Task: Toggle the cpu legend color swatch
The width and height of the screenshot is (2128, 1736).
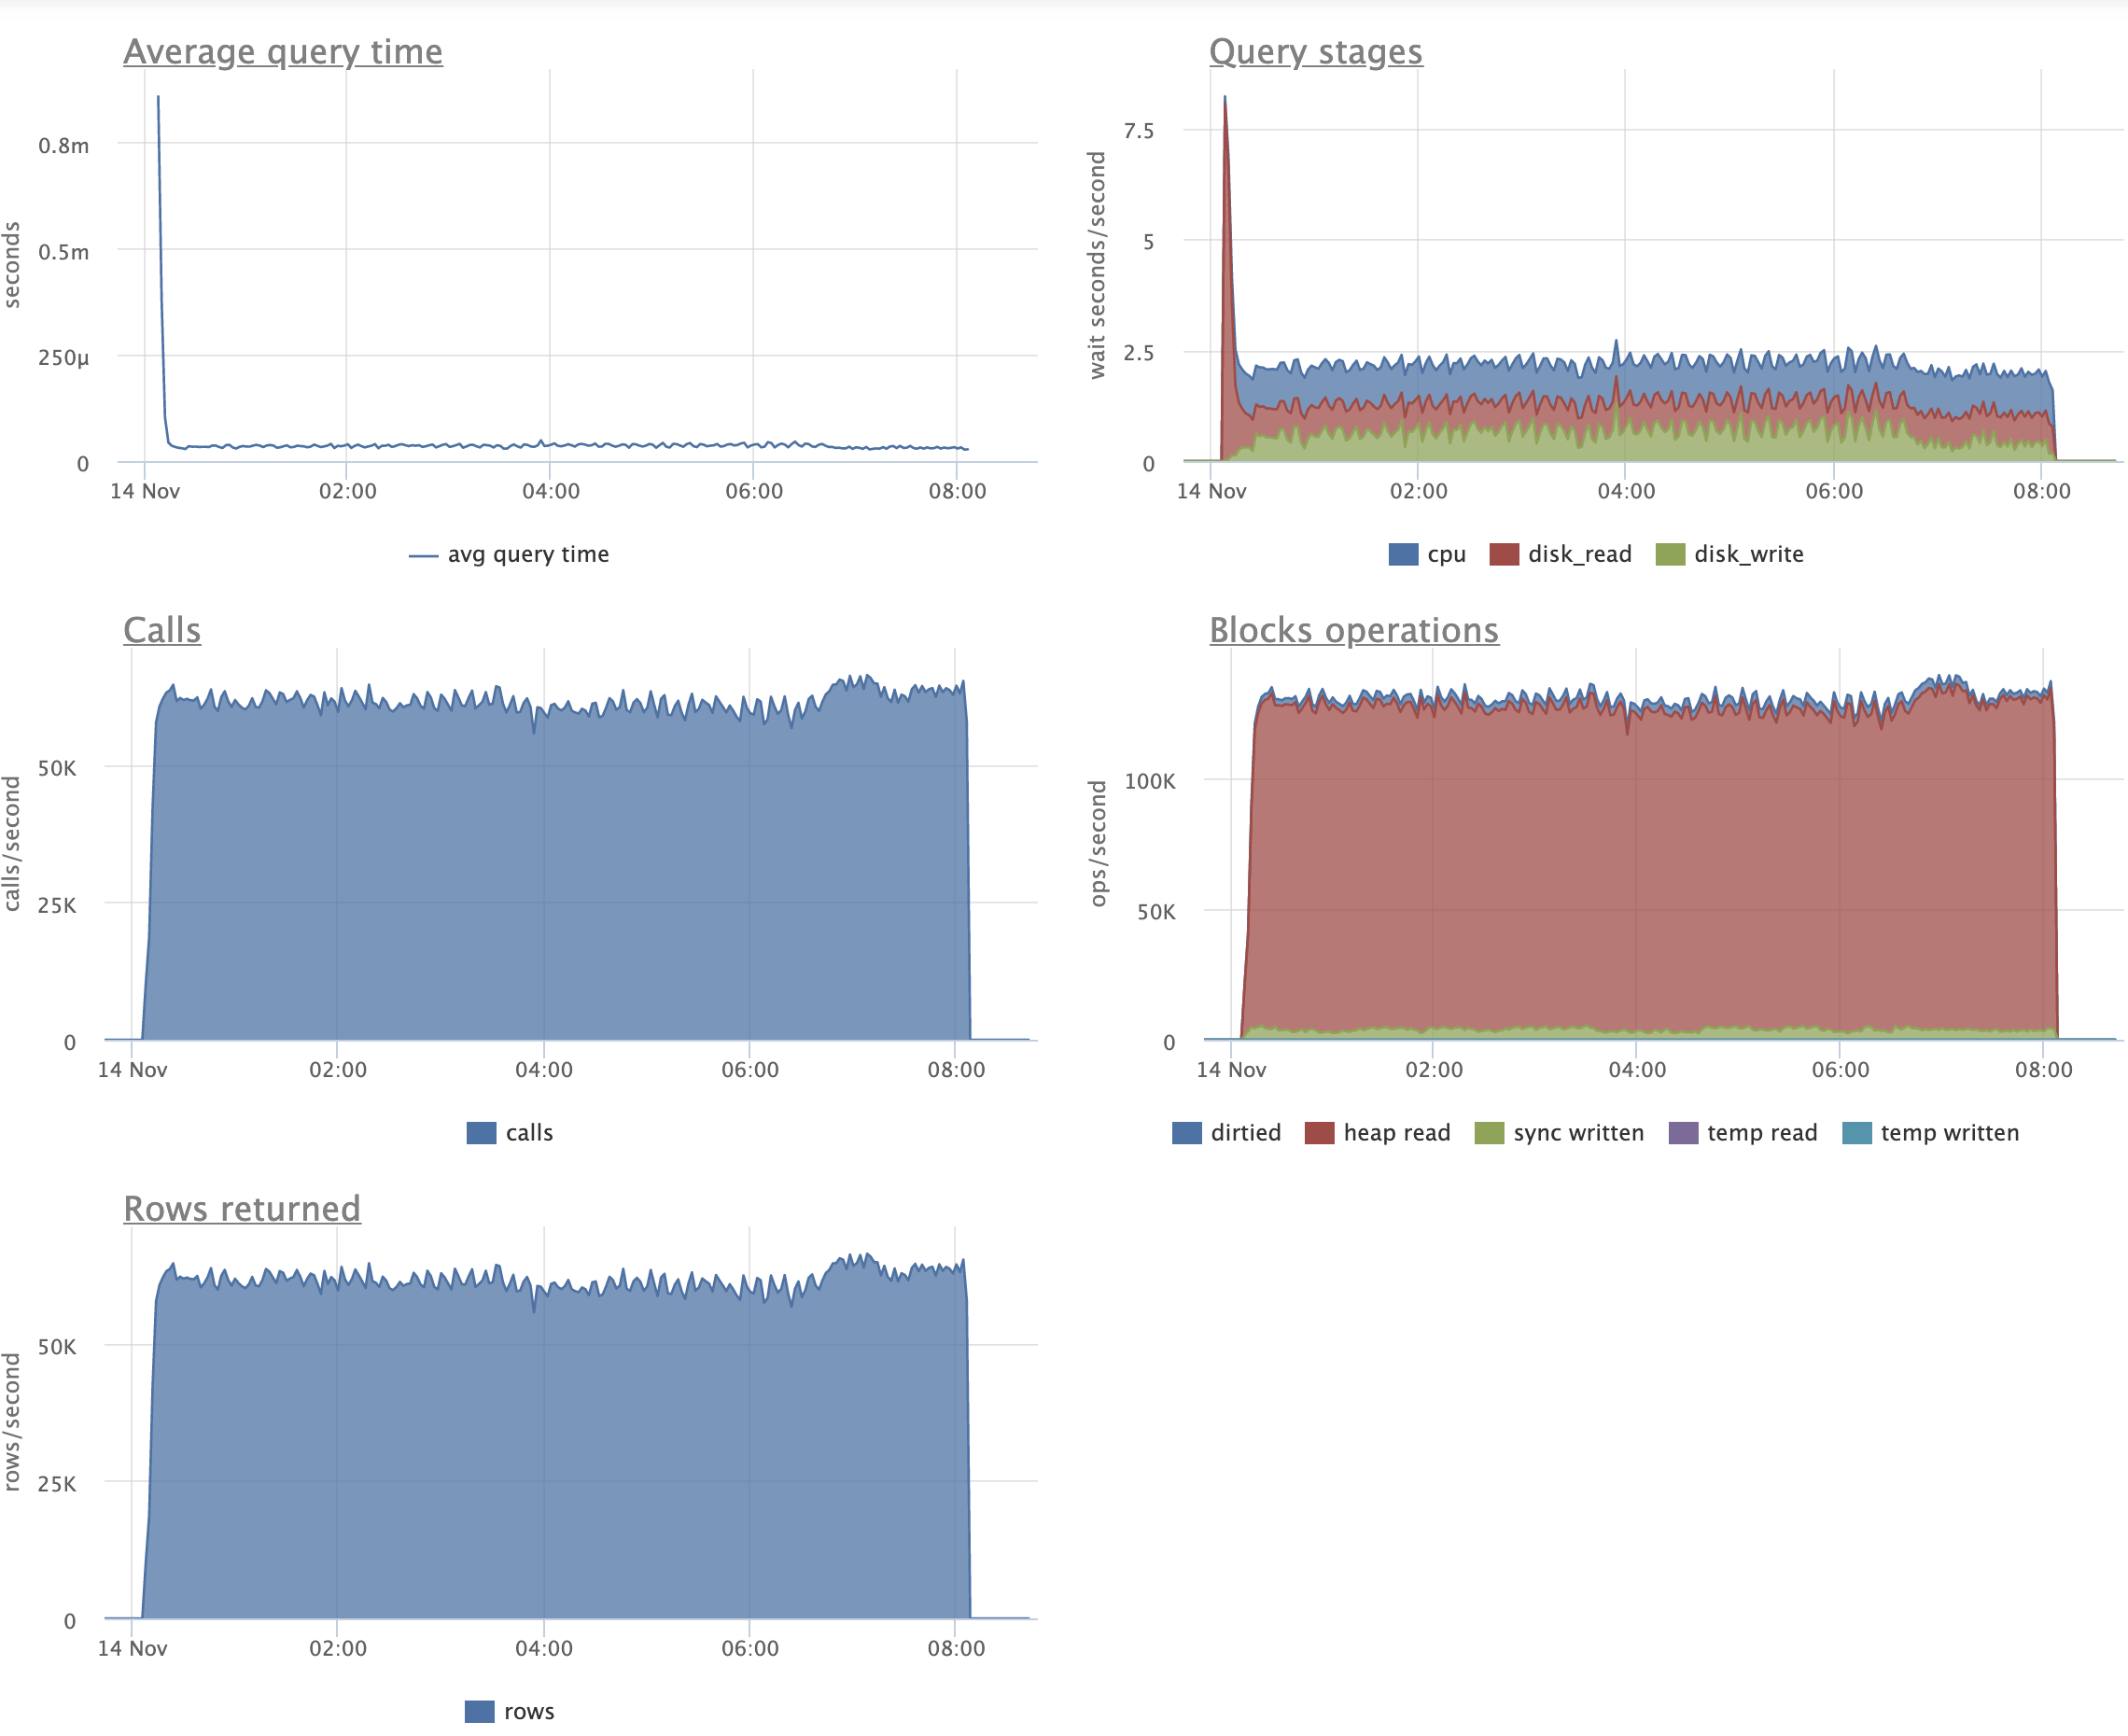Action: tap(1403, 554)
